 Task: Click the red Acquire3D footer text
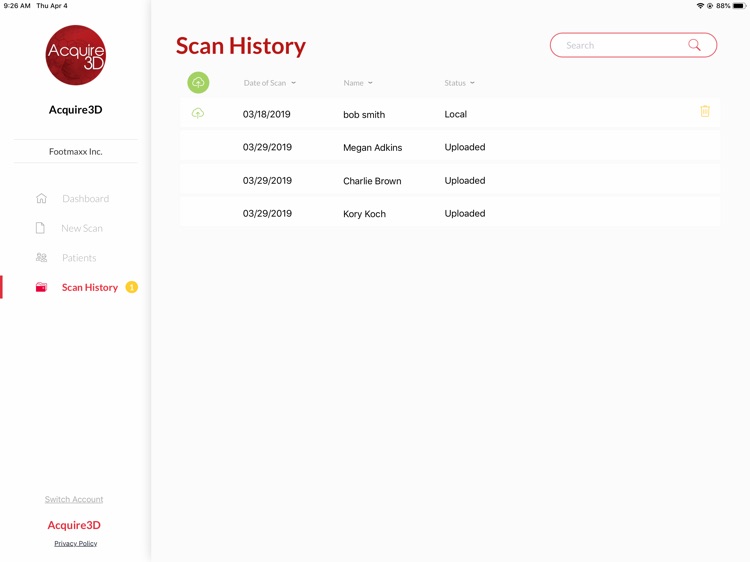tap(74, 525)
